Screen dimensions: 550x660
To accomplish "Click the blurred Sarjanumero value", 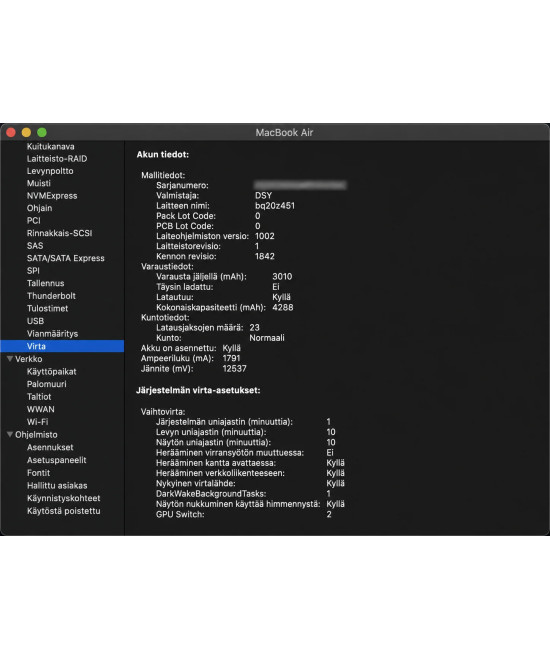I will [x=300, y=185].
